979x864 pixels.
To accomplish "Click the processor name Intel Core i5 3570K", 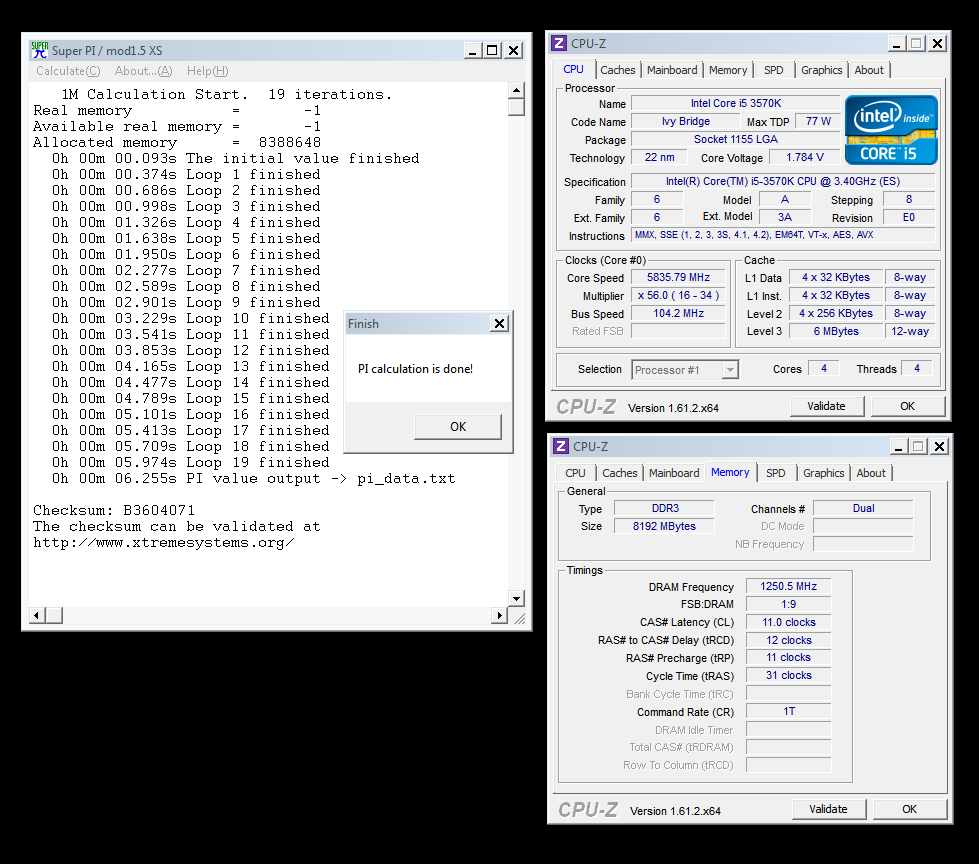I will tap(735, 103).
